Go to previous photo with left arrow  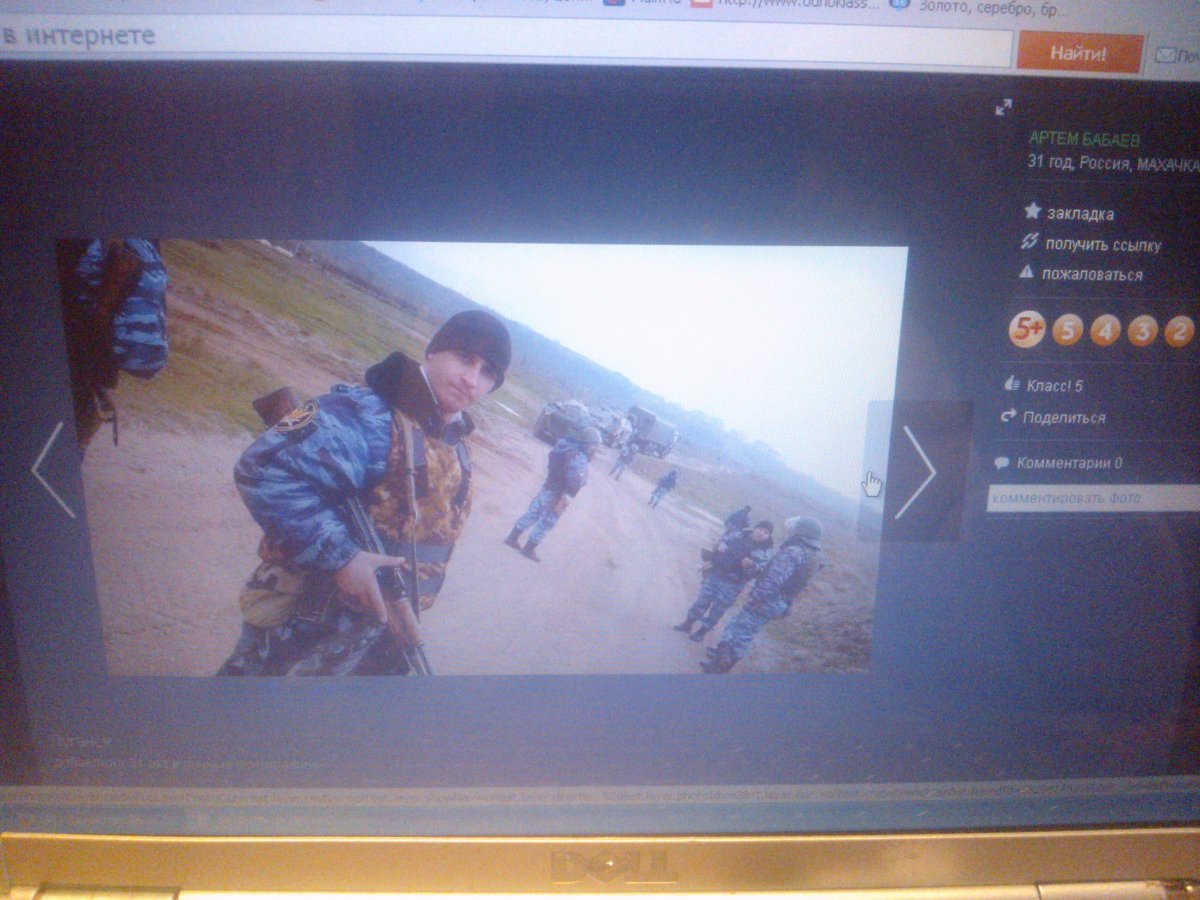tap(53, 469)
